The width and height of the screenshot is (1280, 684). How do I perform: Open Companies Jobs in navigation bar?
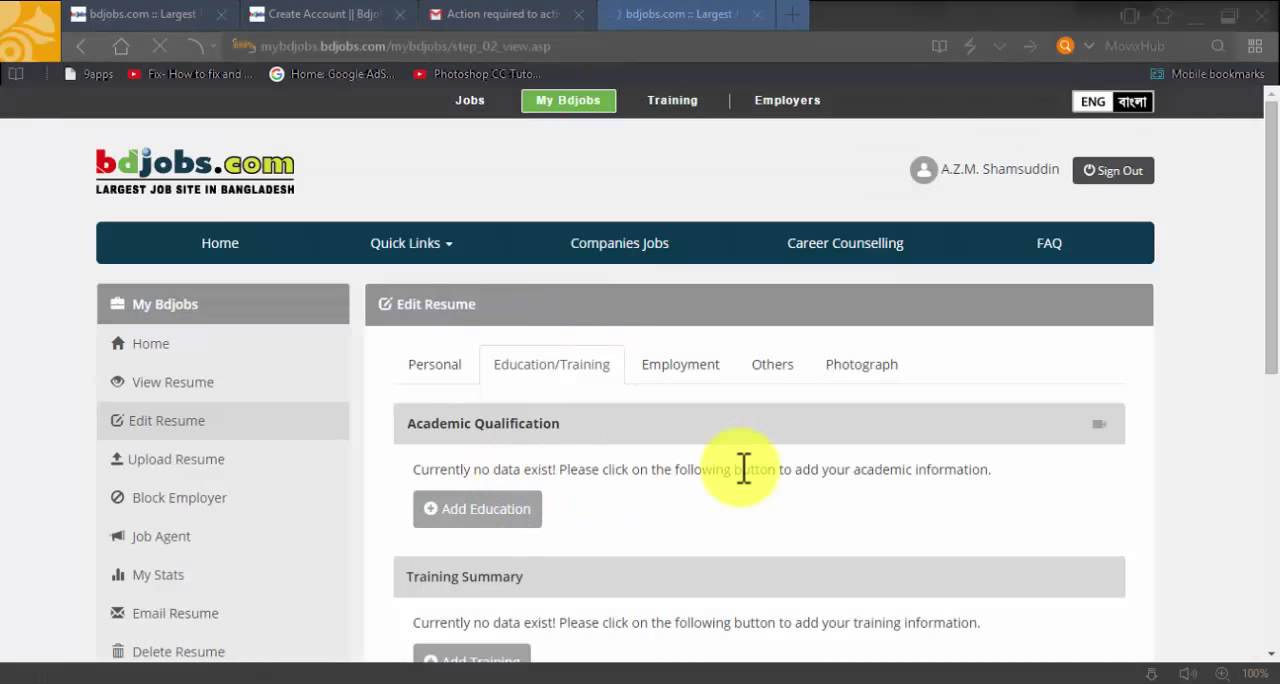(620, 243)
